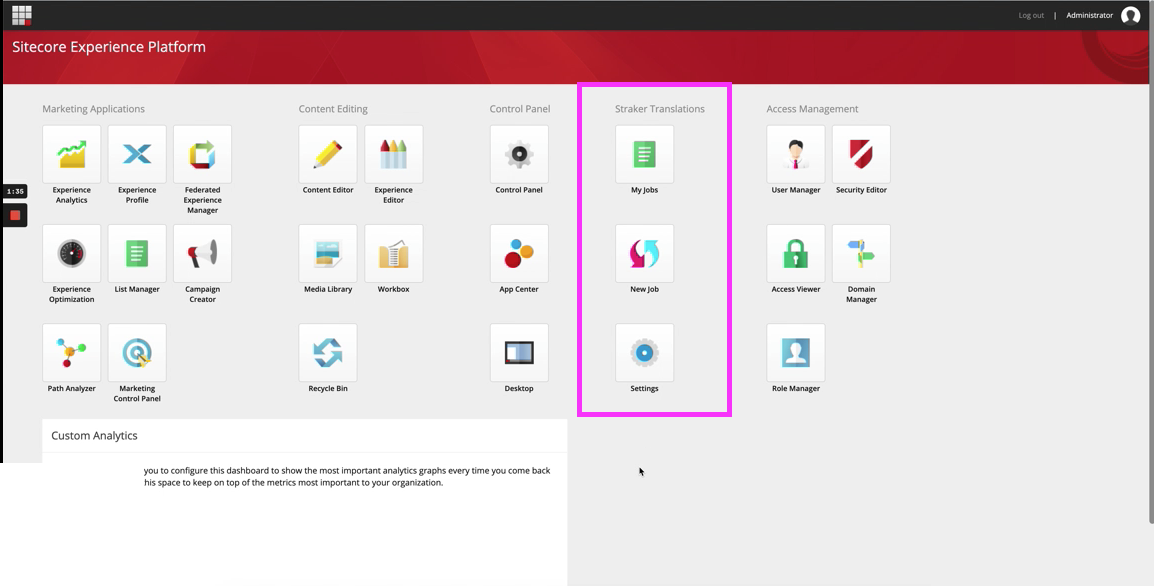Click the Straker Translations heading

point(660,109)
